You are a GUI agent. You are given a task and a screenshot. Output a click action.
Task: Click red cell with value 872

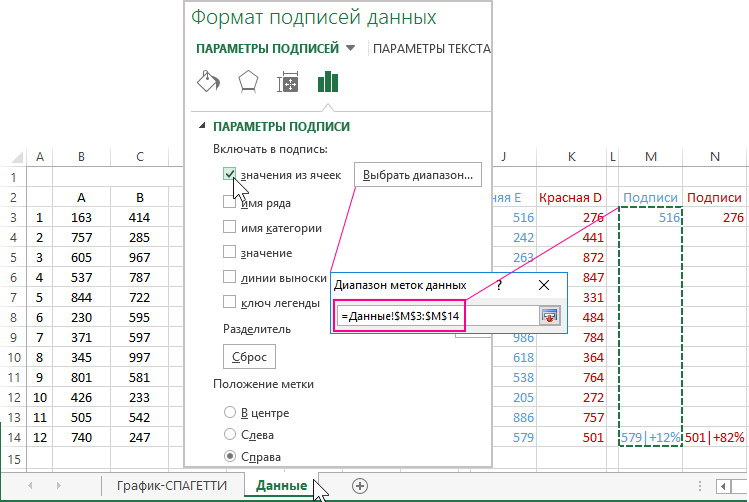571,258
